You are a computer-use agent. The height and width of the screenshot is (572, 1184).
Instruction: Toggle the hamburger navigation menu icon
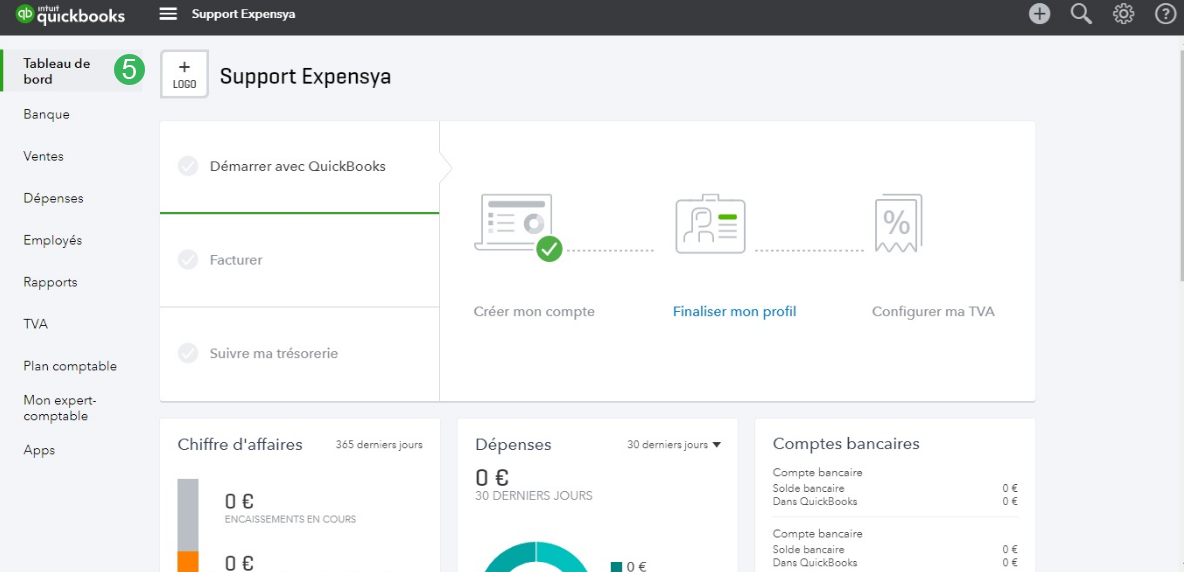coord(168,14)
